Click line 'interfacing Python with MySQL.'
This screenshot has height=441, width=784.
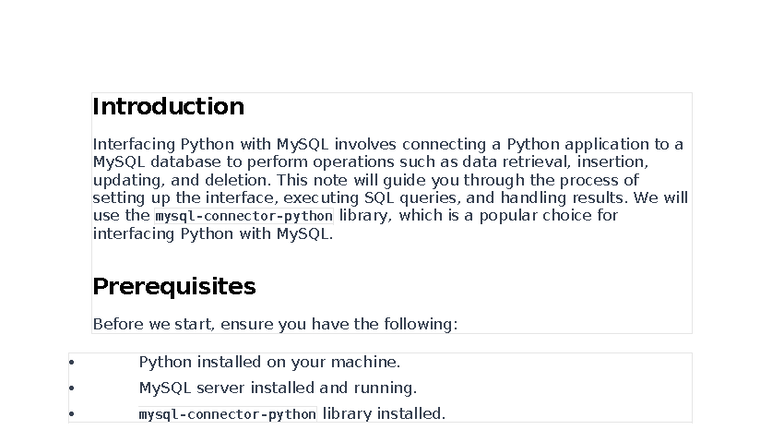(212, 234)
